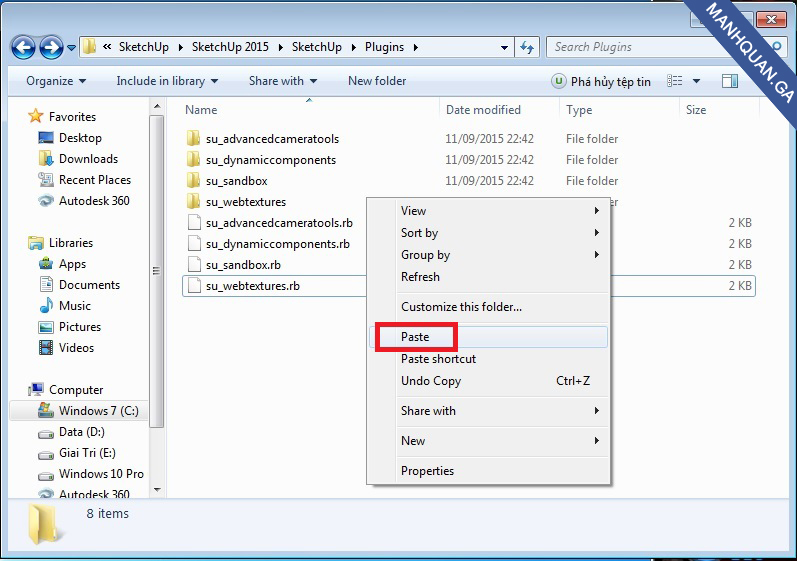The width and height of the screenshot is (797, 561).
Task: Sort by the Type column header
Action: [x=579, y=110]
